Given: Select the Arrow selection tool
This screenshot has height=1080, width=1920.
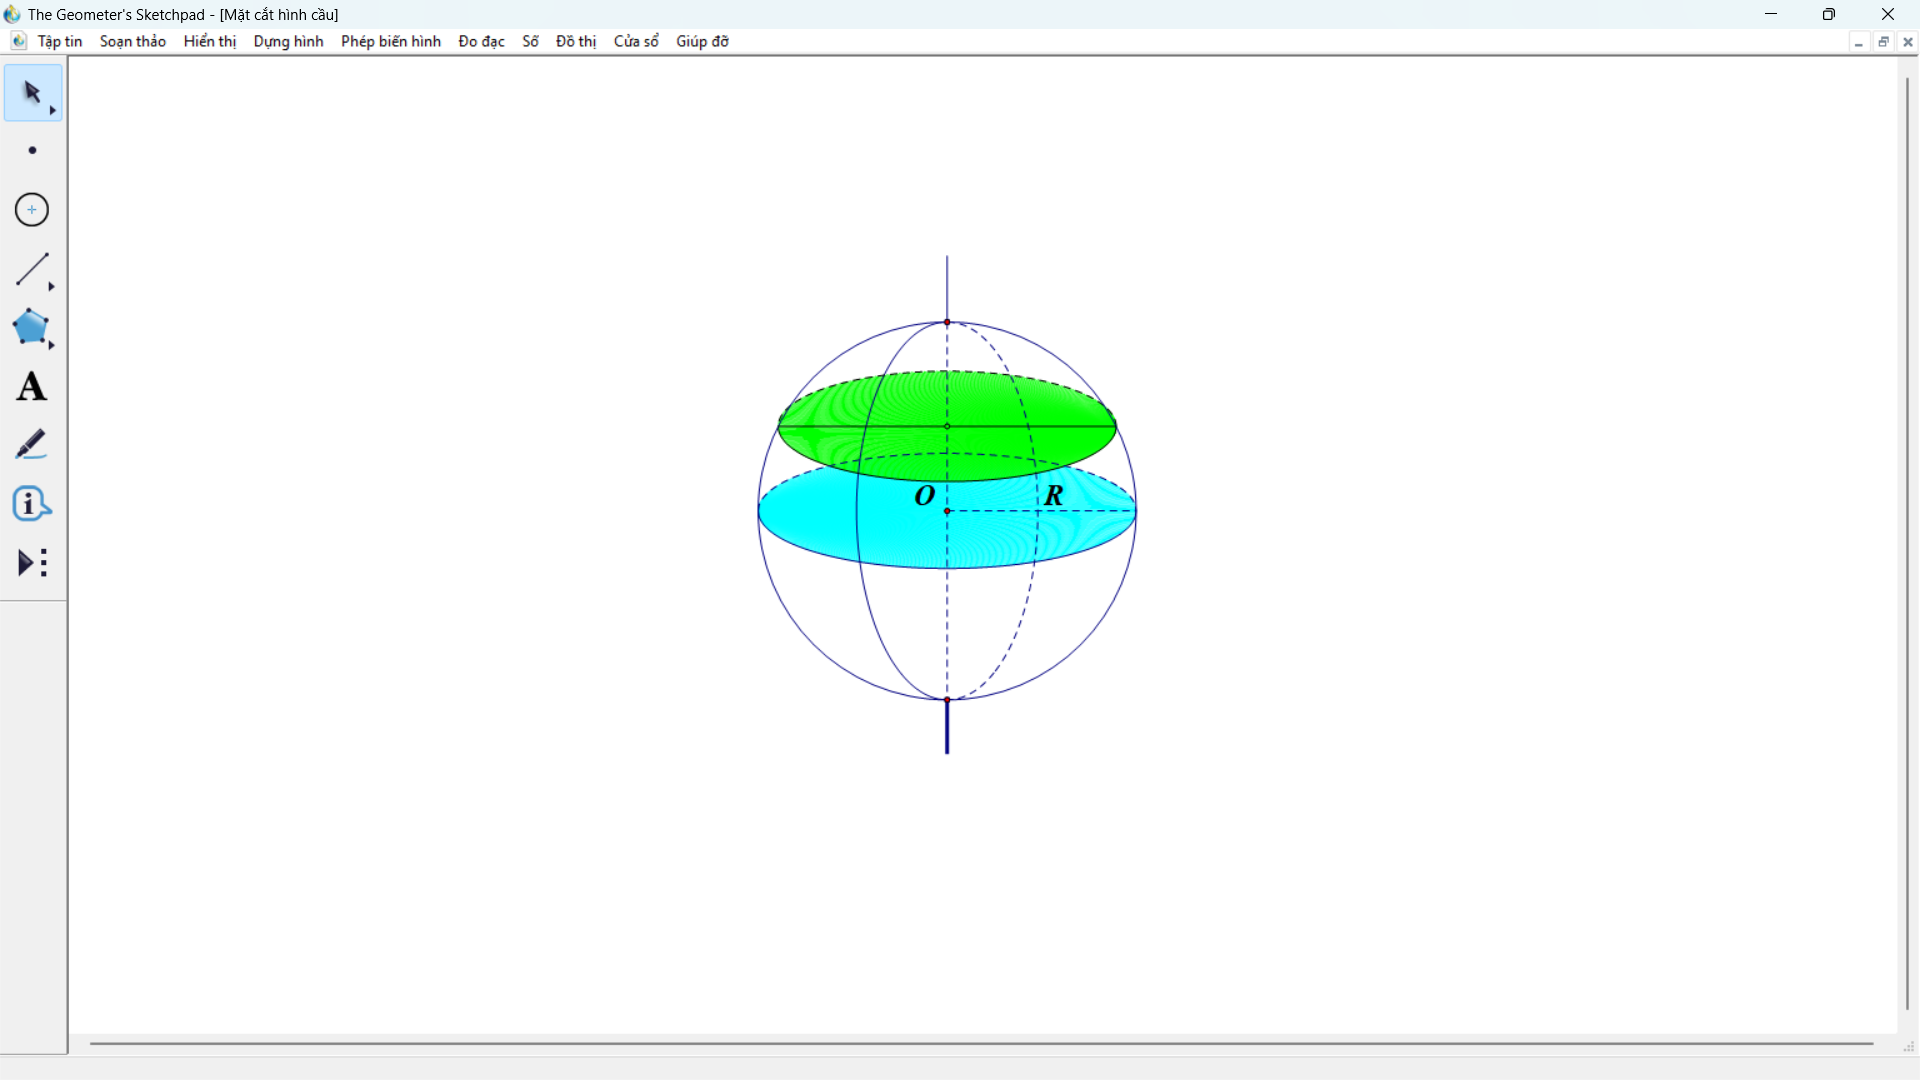Looking at the screenshot, I should pyautogui.click(x=31, y=92).
